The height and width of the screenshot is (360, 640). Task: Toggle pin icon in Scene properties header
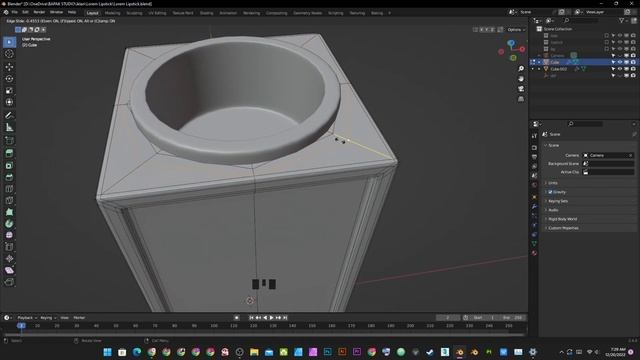tap(634, 134)
